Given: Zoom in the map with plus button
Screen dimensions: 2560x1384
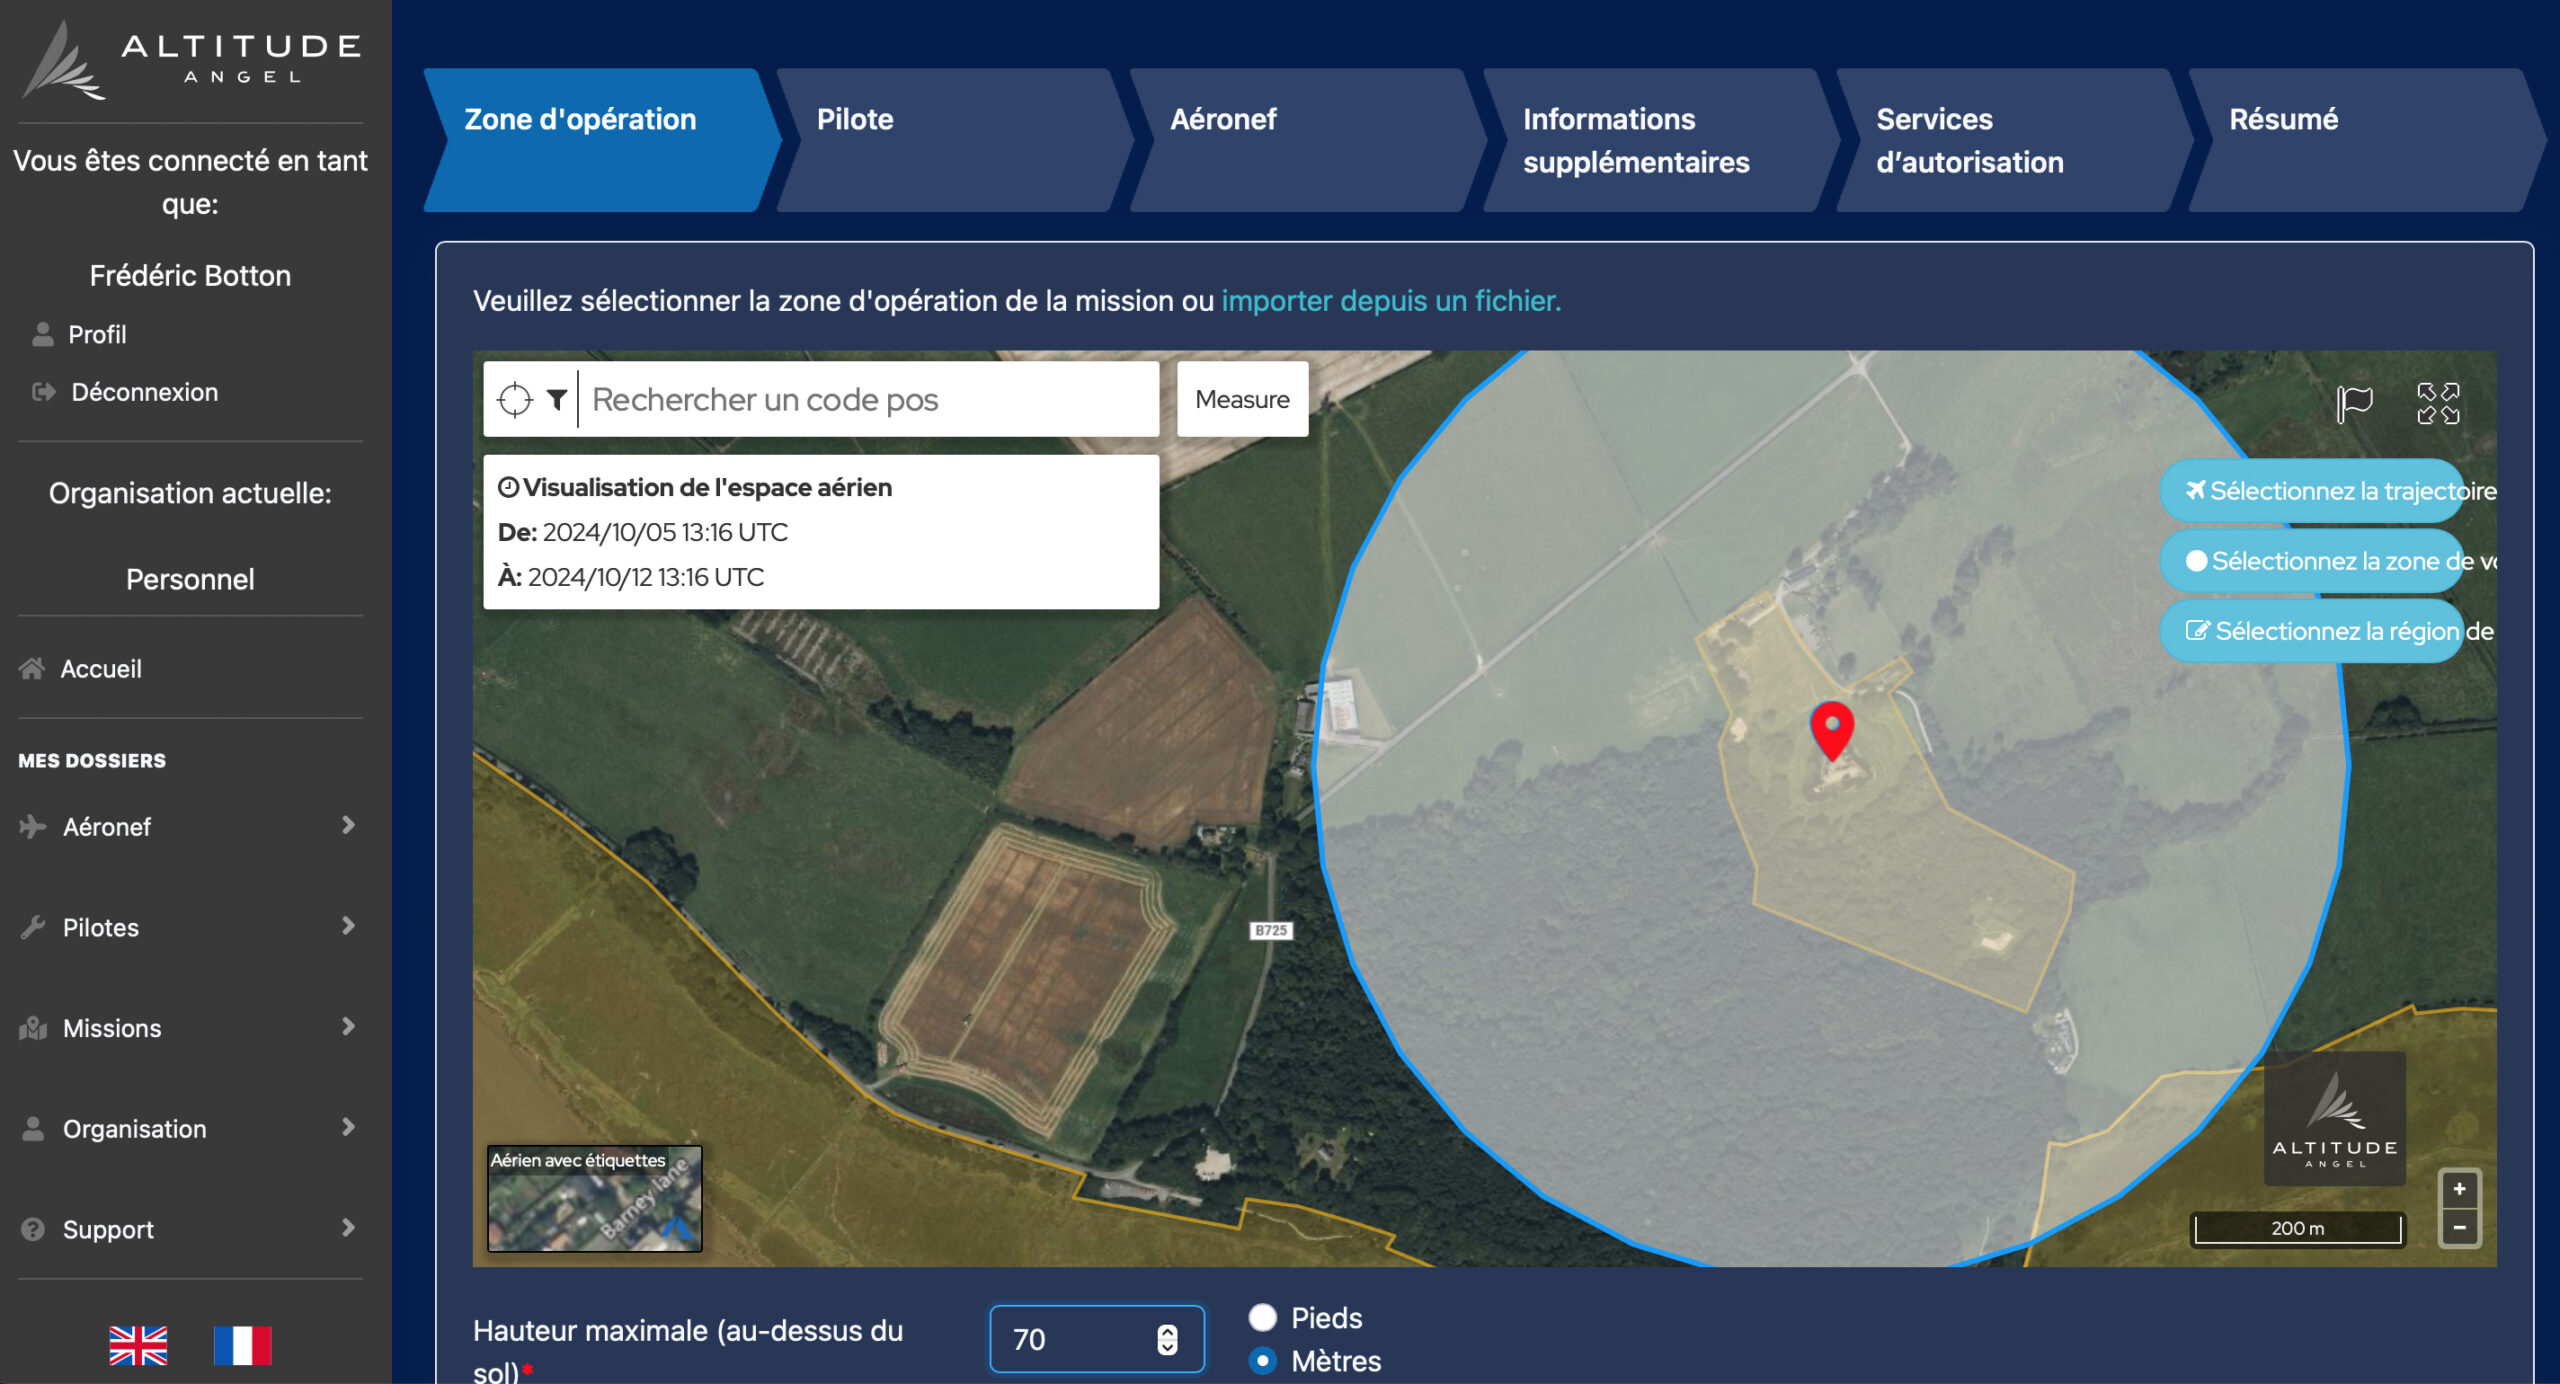Looking at the screenshot, I should pos(2459,1189).
